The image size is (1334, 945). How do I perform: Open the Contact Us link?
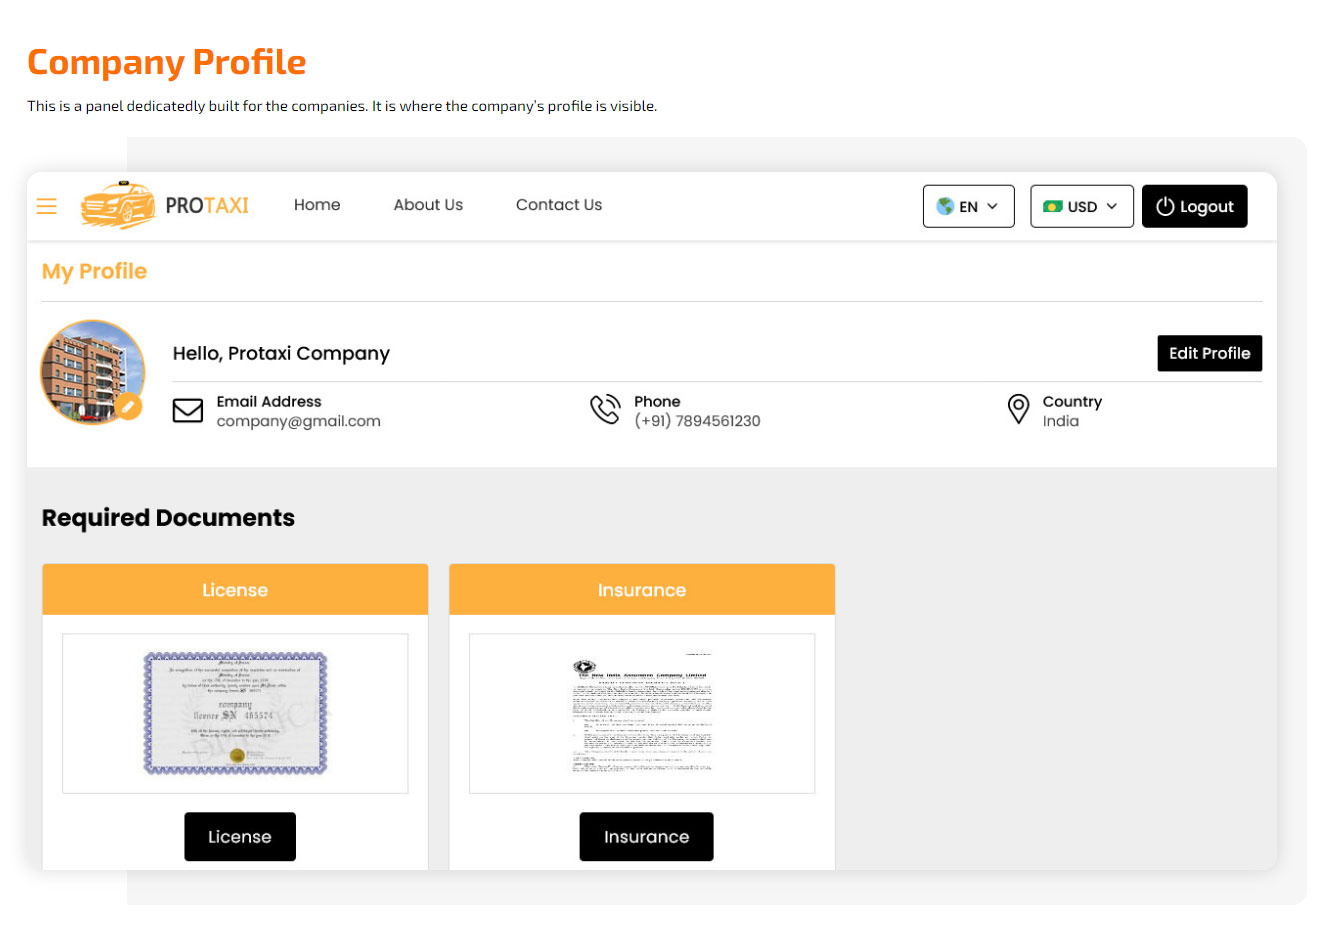click(x=559, y=205)
